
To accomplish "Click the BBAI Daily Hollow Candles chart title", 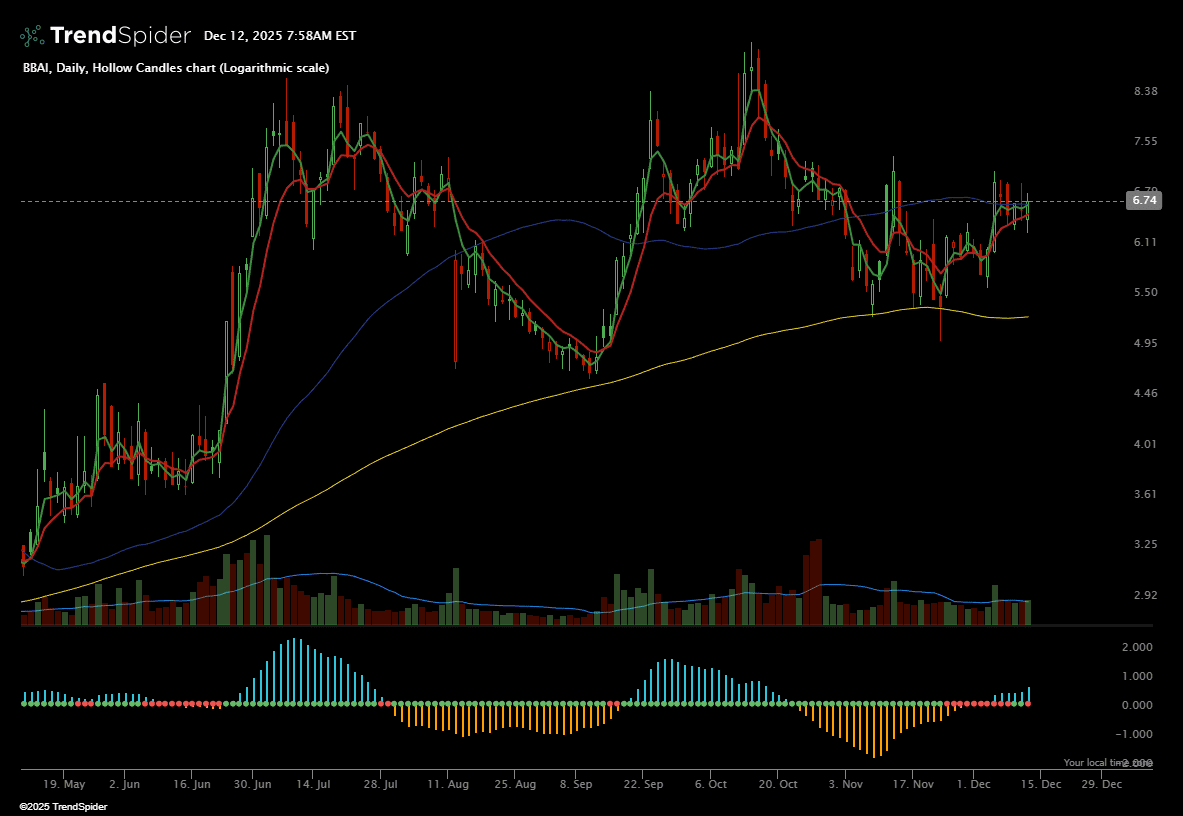I will coord(176,68).
